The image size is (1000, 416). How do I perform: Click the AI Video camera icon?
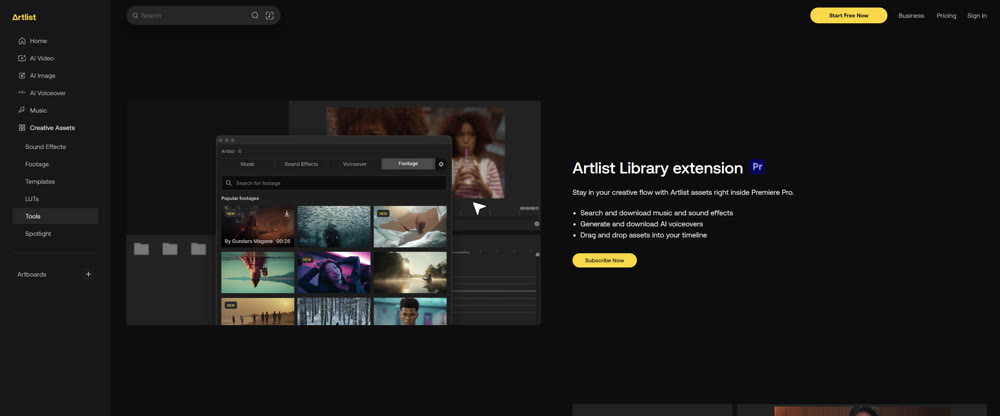pyautogui.click(x=22, y=58)
